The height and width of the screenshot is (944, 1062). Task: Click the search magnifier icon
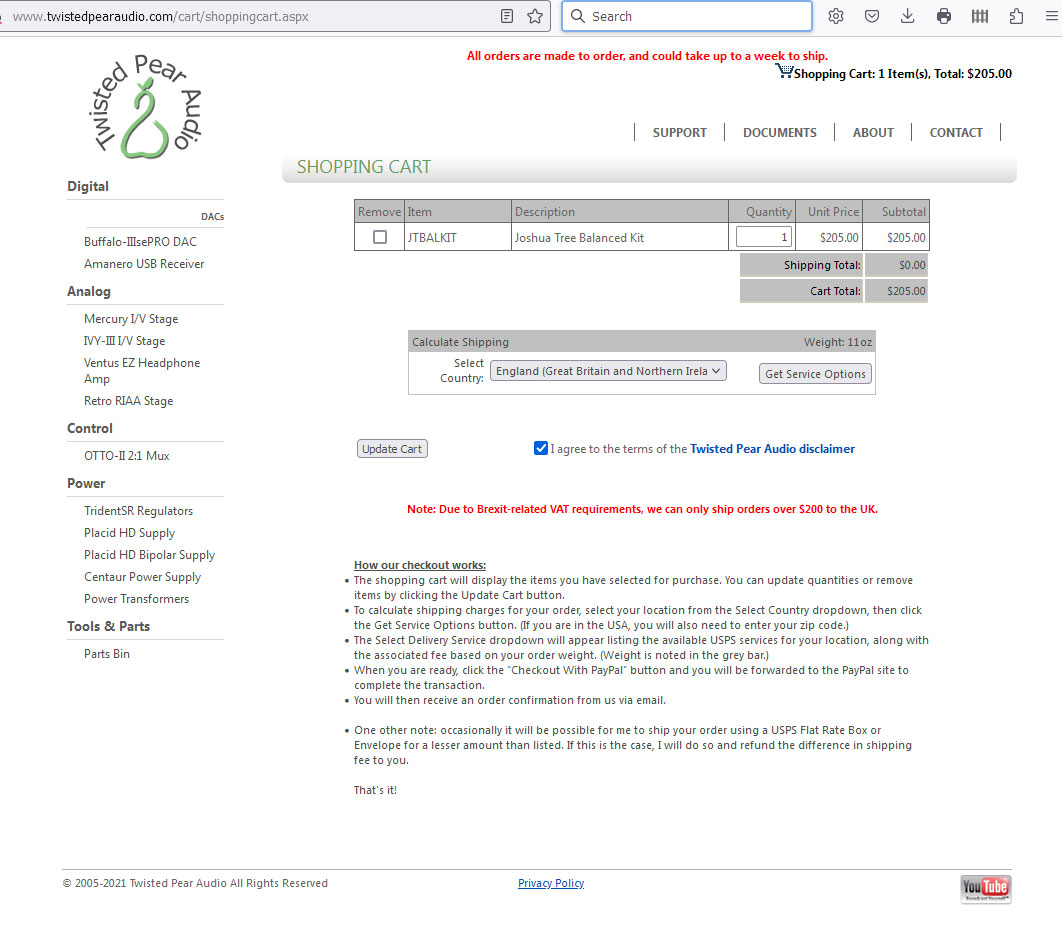pyautogui.click(x=577, y=16)
